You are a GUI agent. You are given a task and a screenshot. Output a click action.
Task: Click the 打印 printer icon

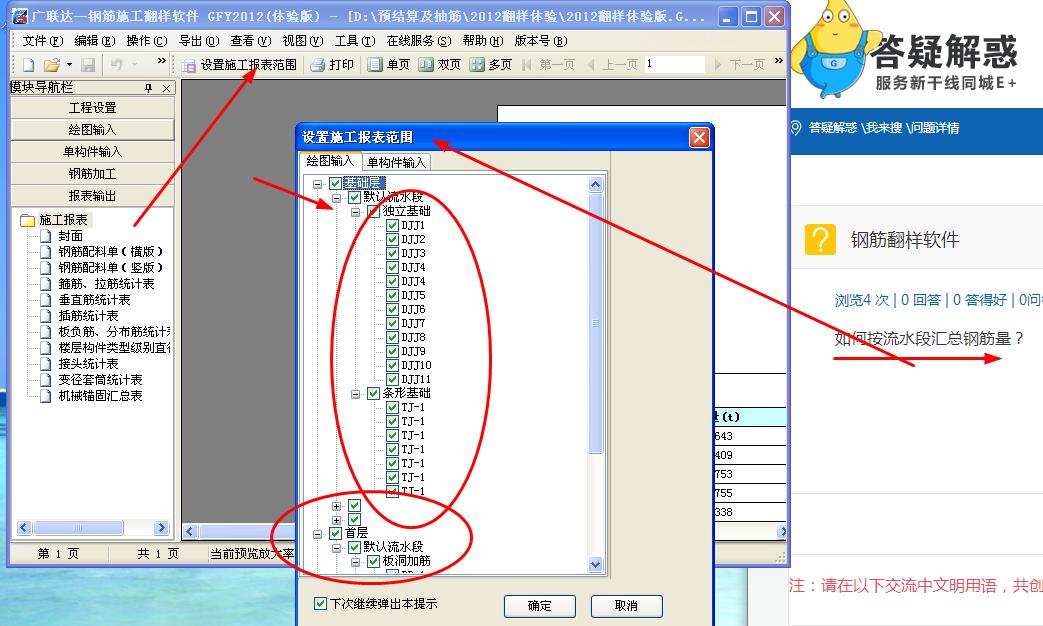(x=318, y=65)
